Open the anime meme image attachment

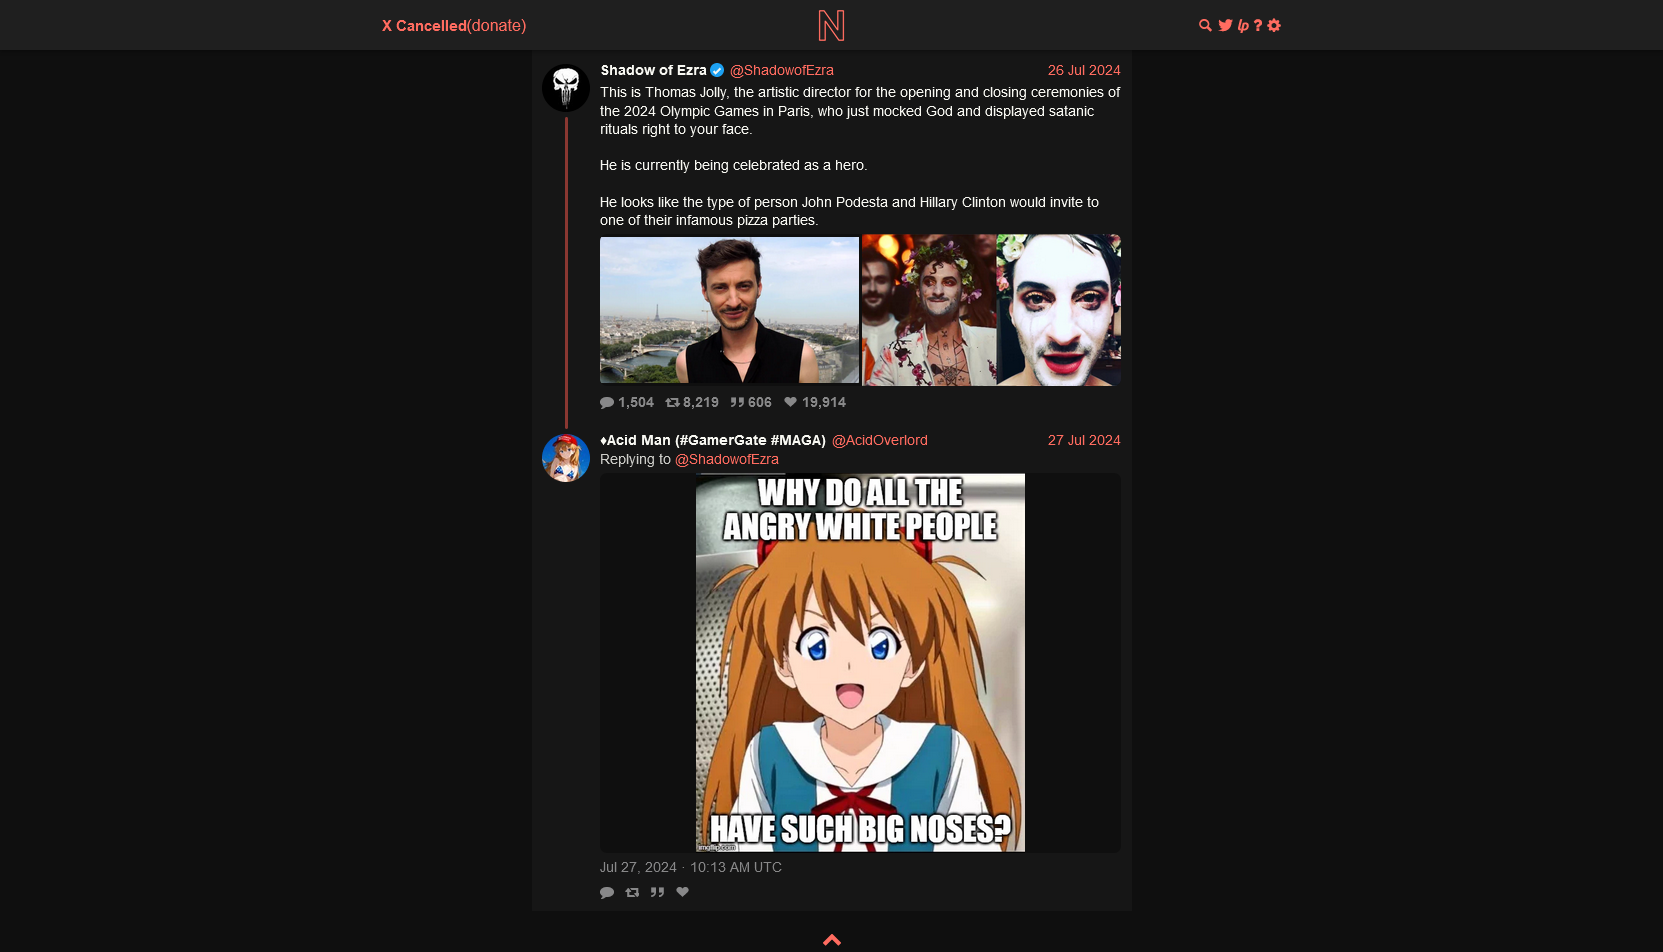(x=860, y=663)
